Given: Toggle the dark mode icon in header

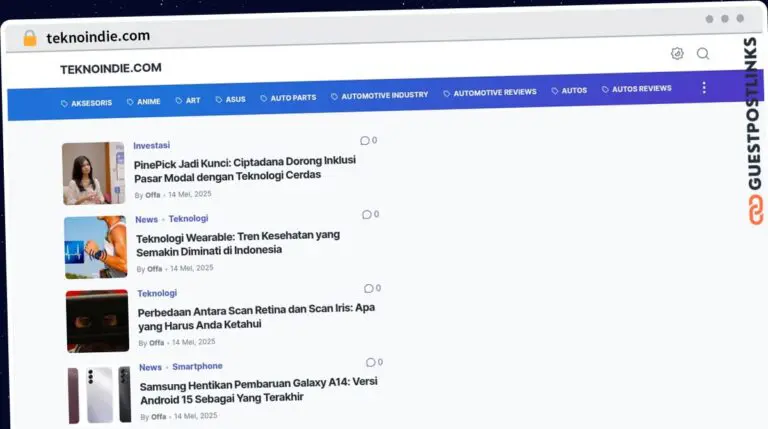Looking at the screenshot, I should pos(677,54).
